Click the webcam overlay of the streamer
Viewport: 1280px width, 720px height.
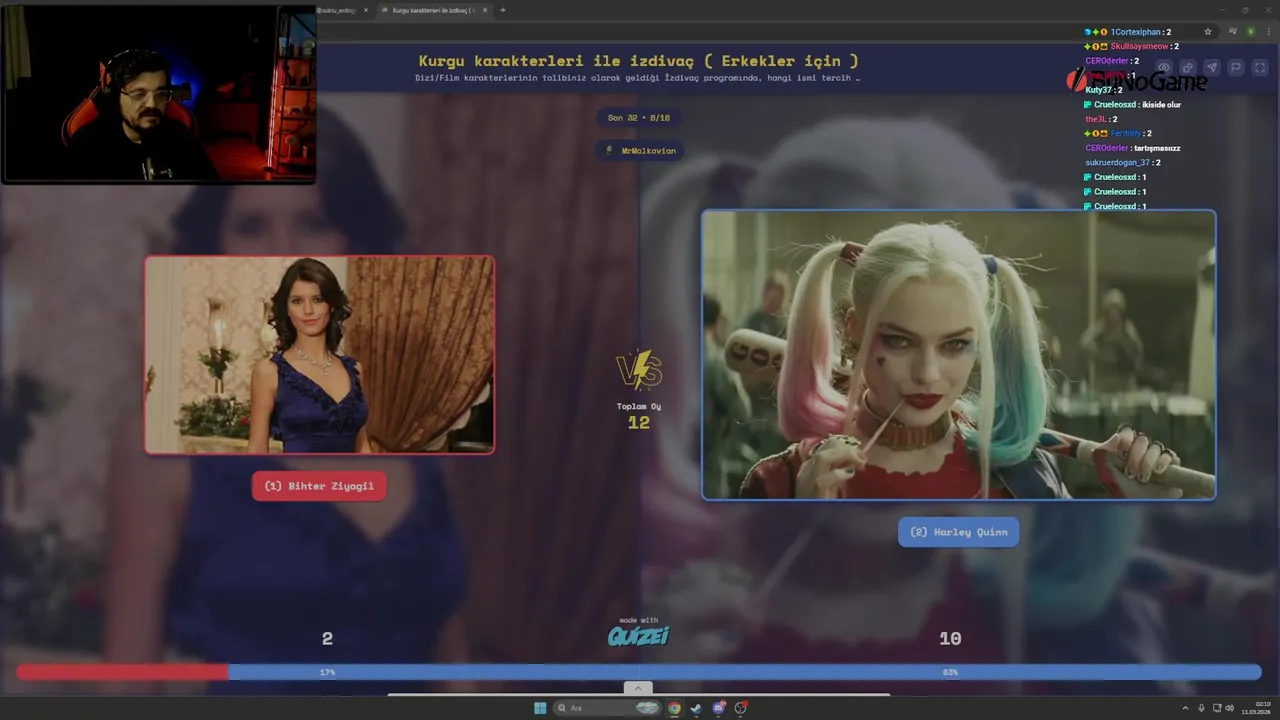coord(158,93)
